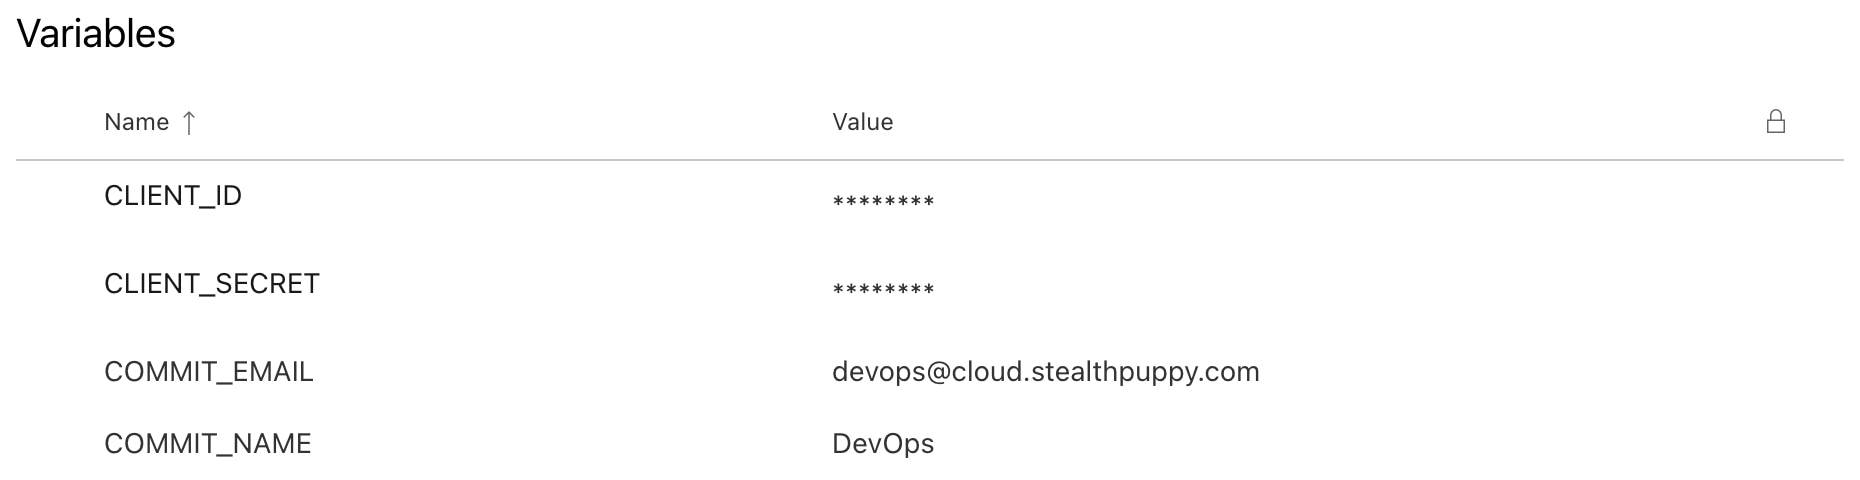Viewport: 1860px width, 480px height.
Task: Click the masked value of CLIENT_ID
Action: click(883, 202)
